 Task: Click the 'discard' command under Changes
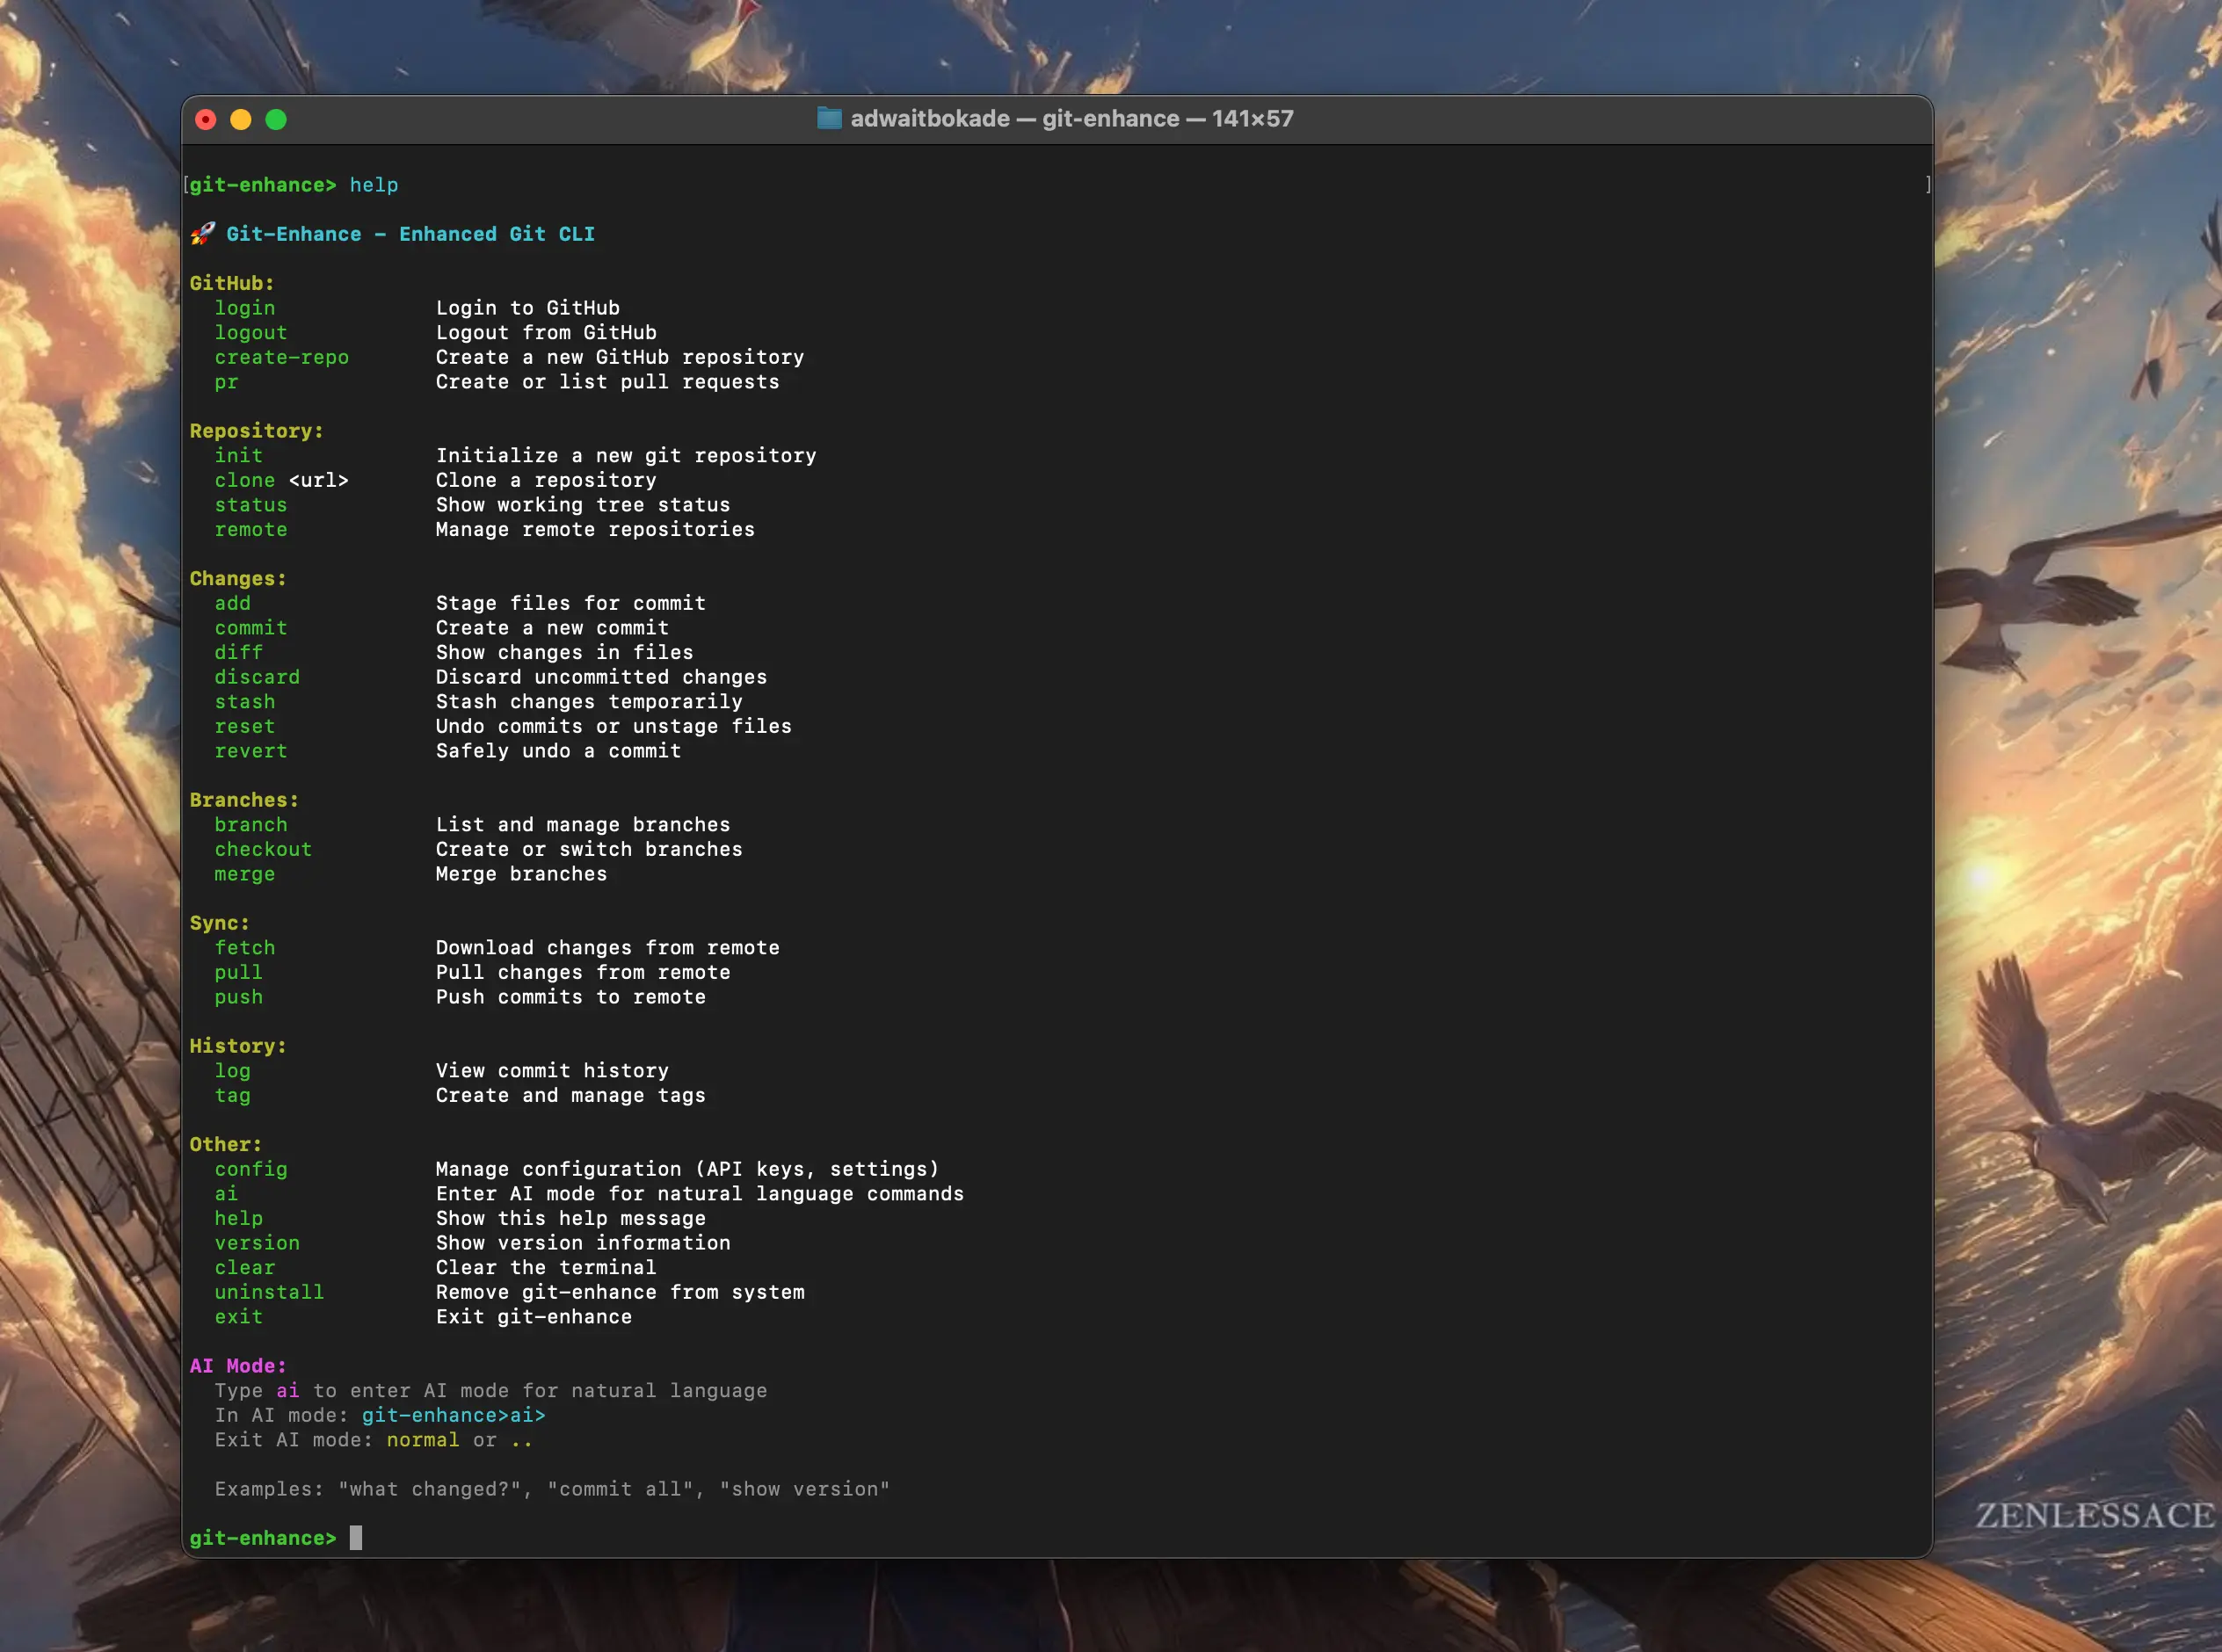257,677
